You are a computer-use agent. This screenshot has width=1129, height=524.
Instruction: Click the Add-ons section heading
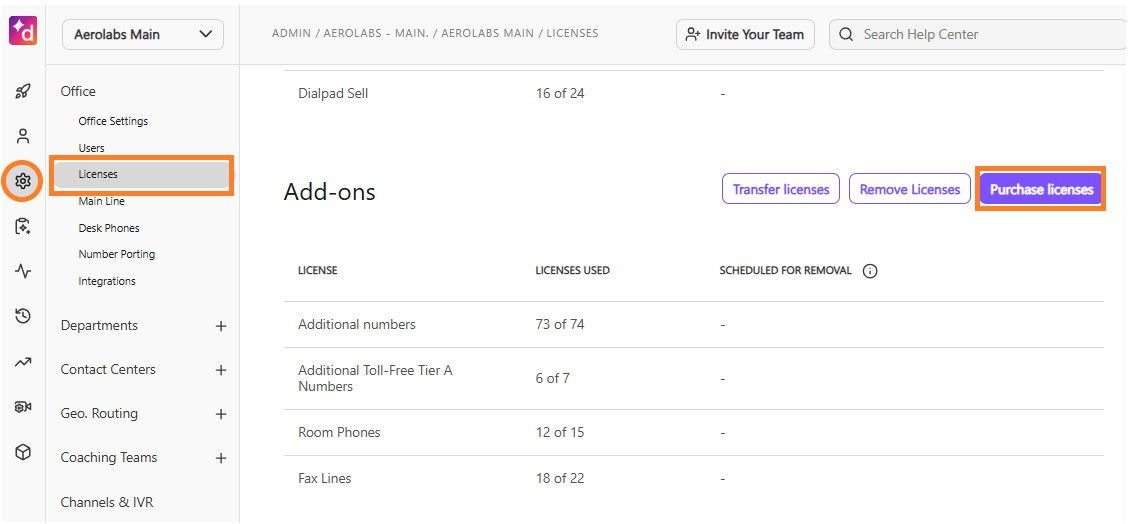(x=329, y=192)
